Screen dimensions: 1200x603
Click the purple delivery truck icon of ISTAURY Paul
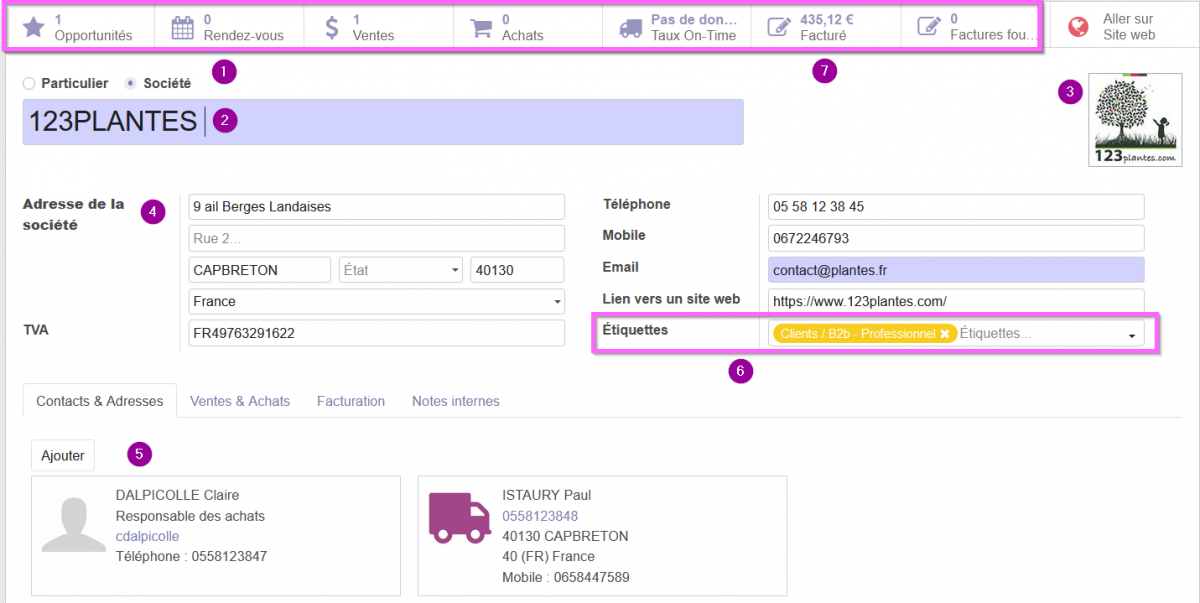pos(459,517)
